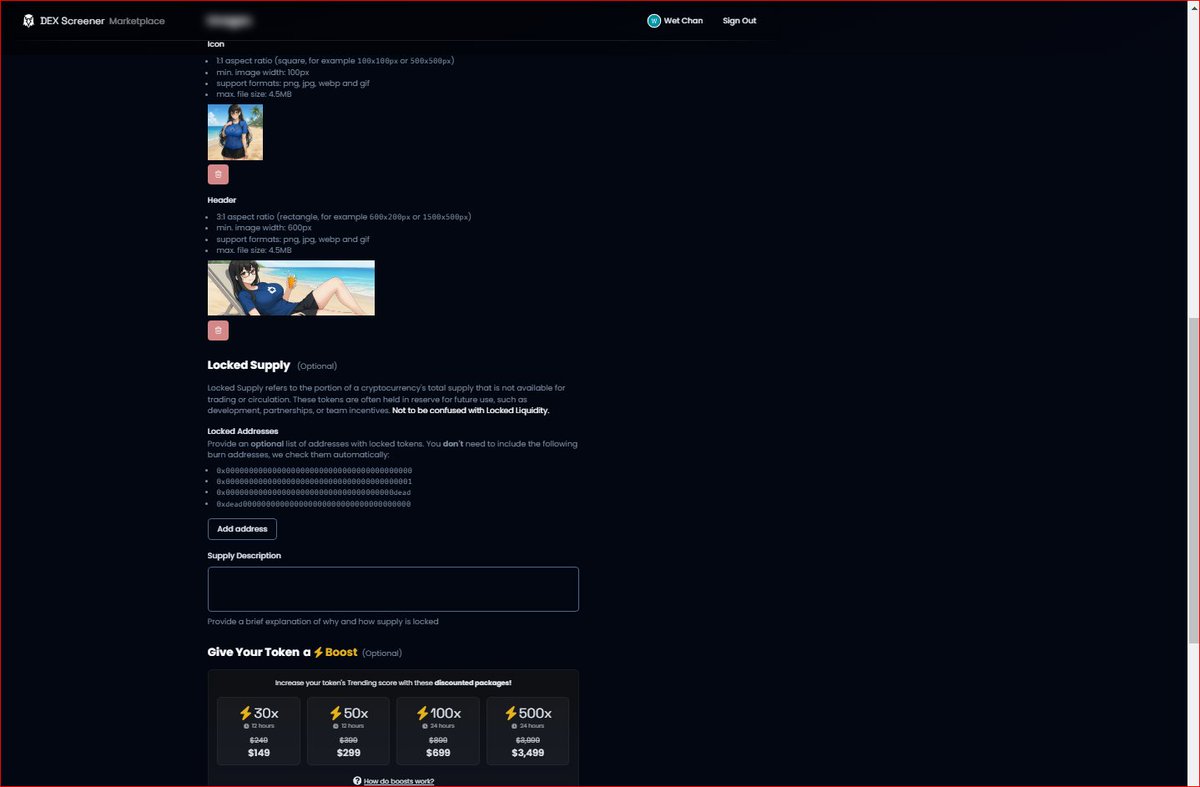Open How do boosts work link

coord(399,781)
